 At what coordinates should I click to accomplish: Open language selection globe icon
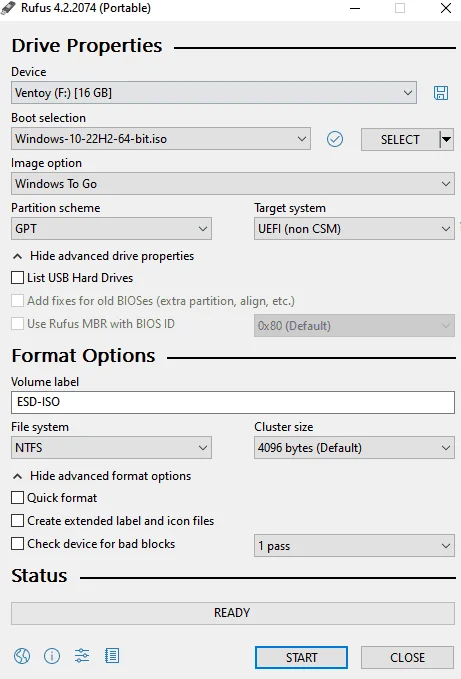coord(22,656)
